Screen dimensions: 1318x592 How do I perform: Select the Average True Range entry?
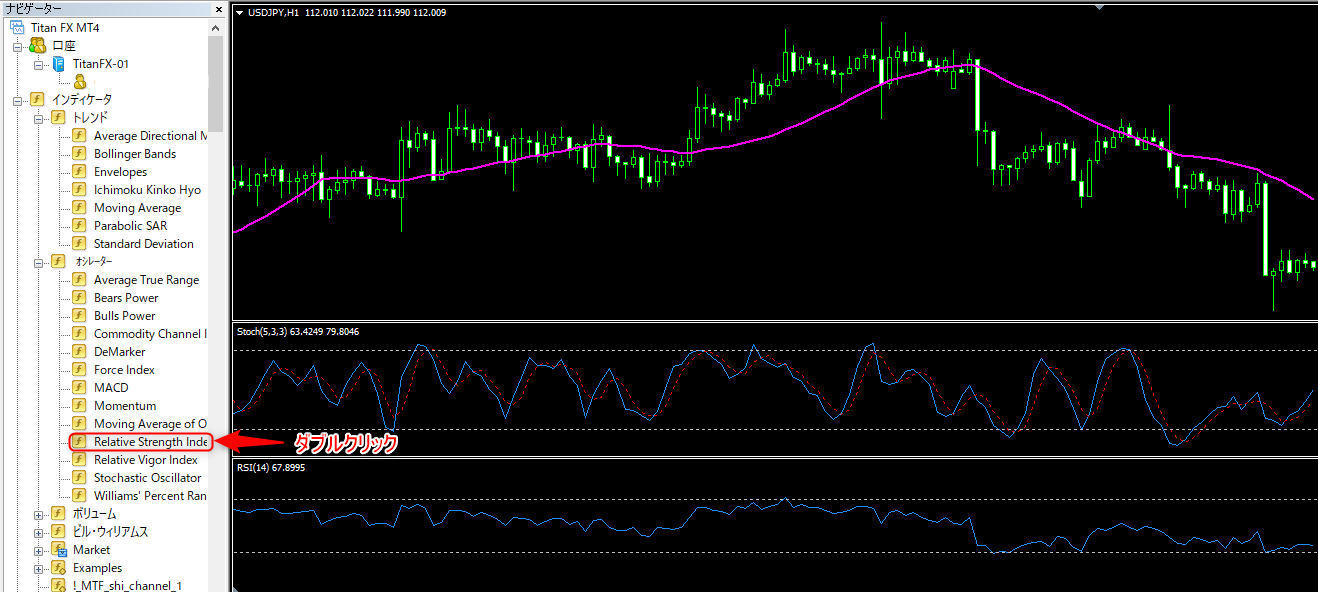tap(146, 280)
